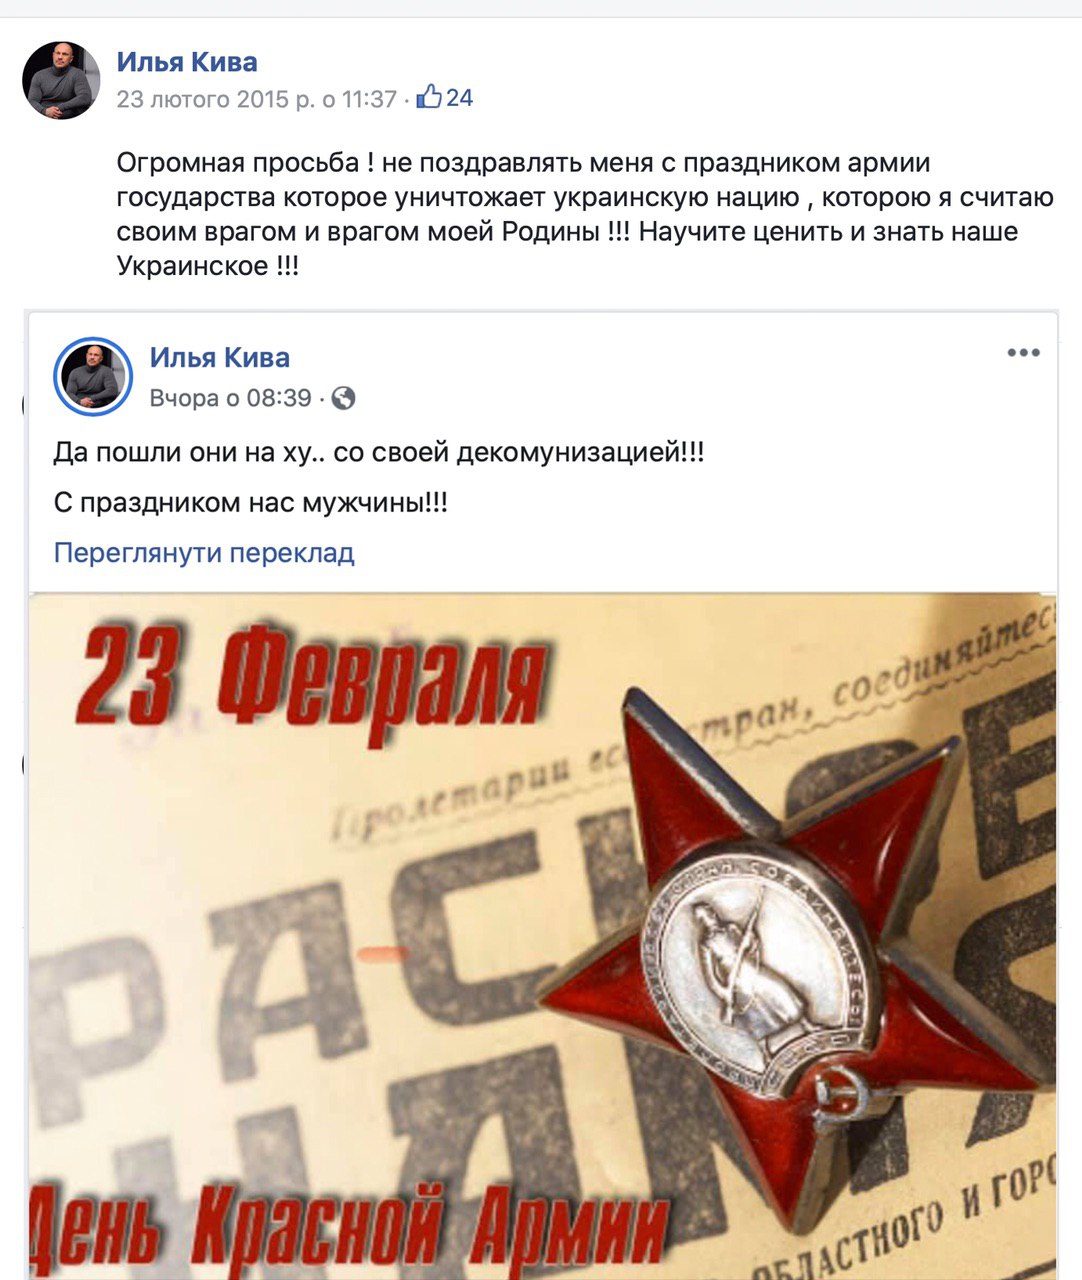Click the Да пошли они post text

coord(379,452)
